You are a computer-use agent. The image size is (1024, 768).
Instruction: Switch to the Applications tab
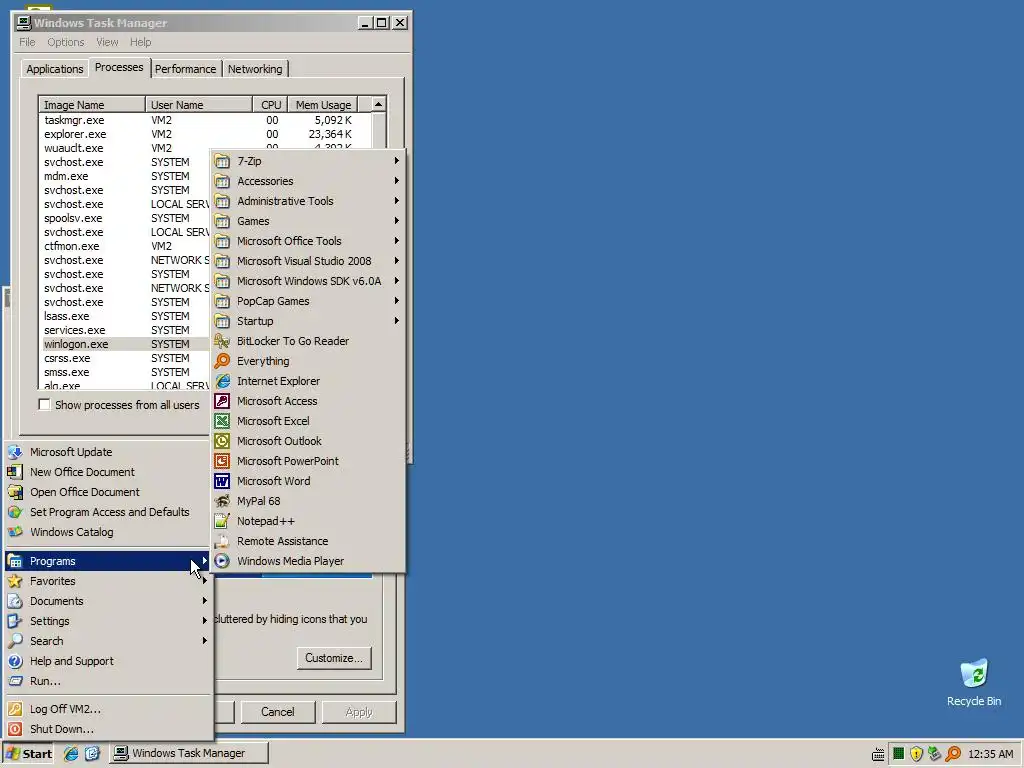pos(55,69)
